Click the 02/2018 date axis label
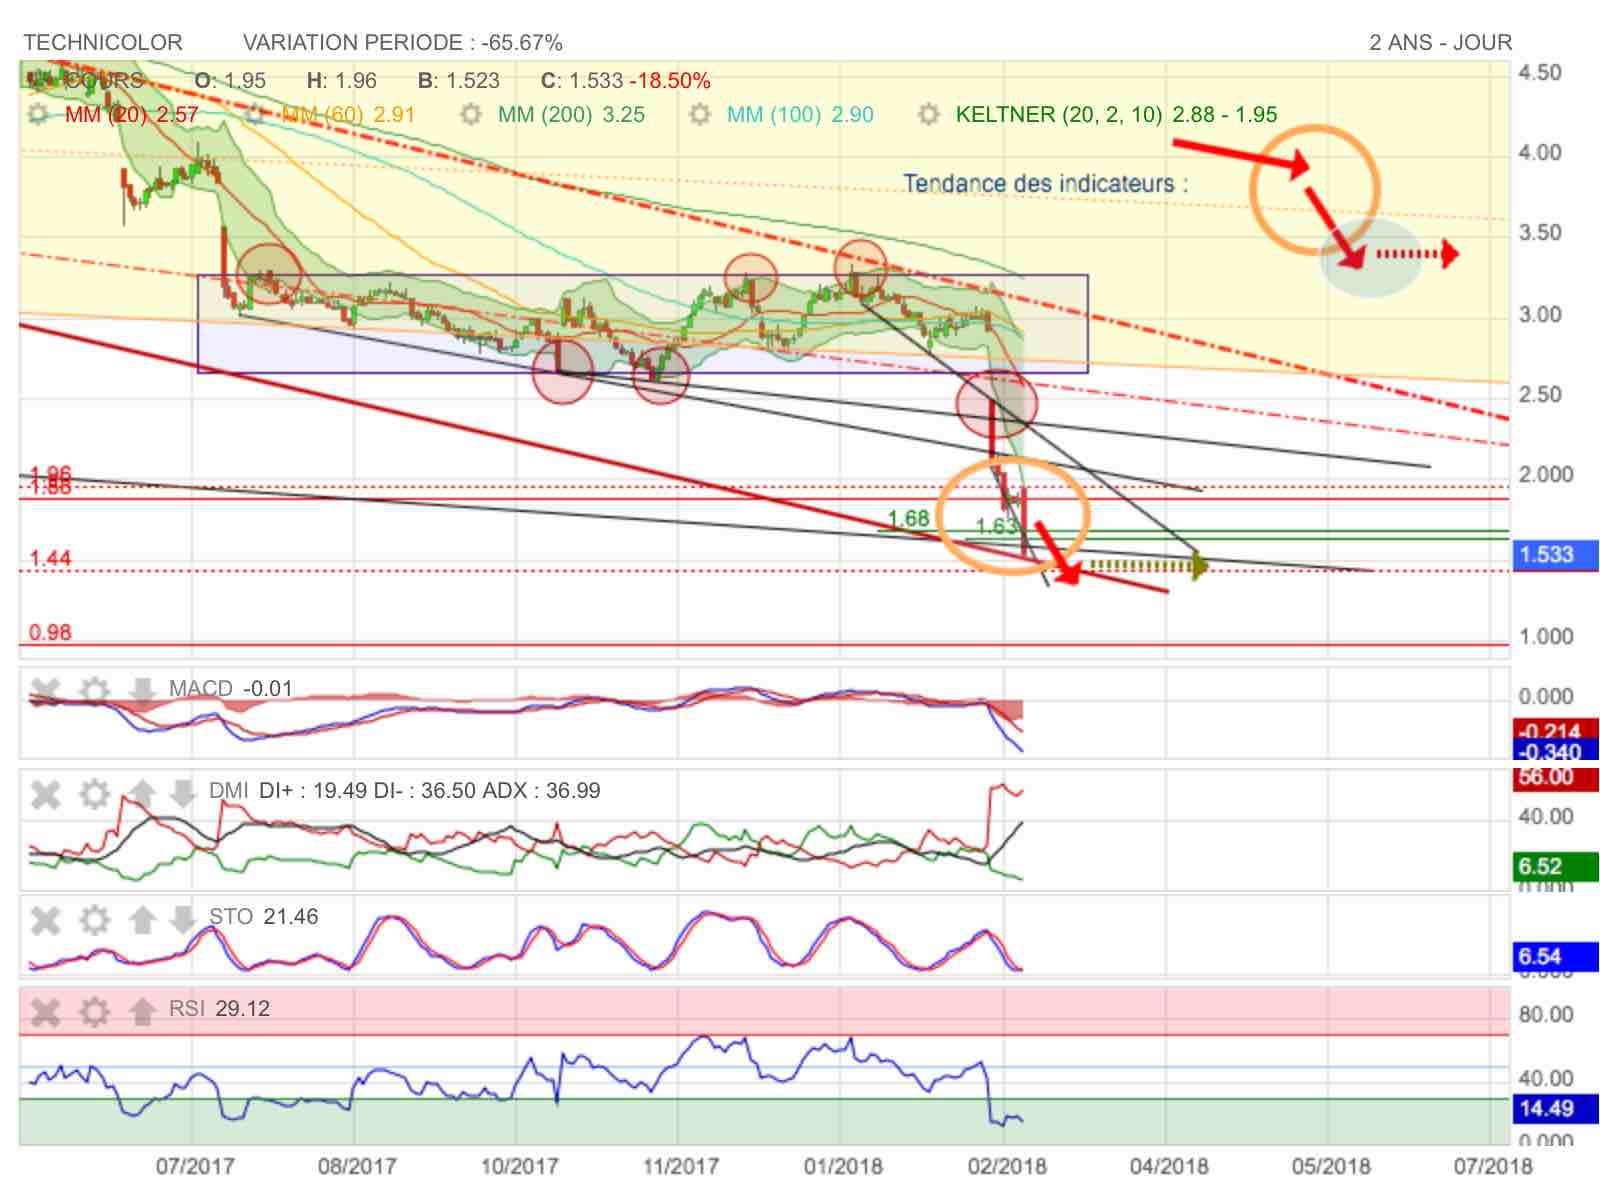 click(x=1006, y=1167)
